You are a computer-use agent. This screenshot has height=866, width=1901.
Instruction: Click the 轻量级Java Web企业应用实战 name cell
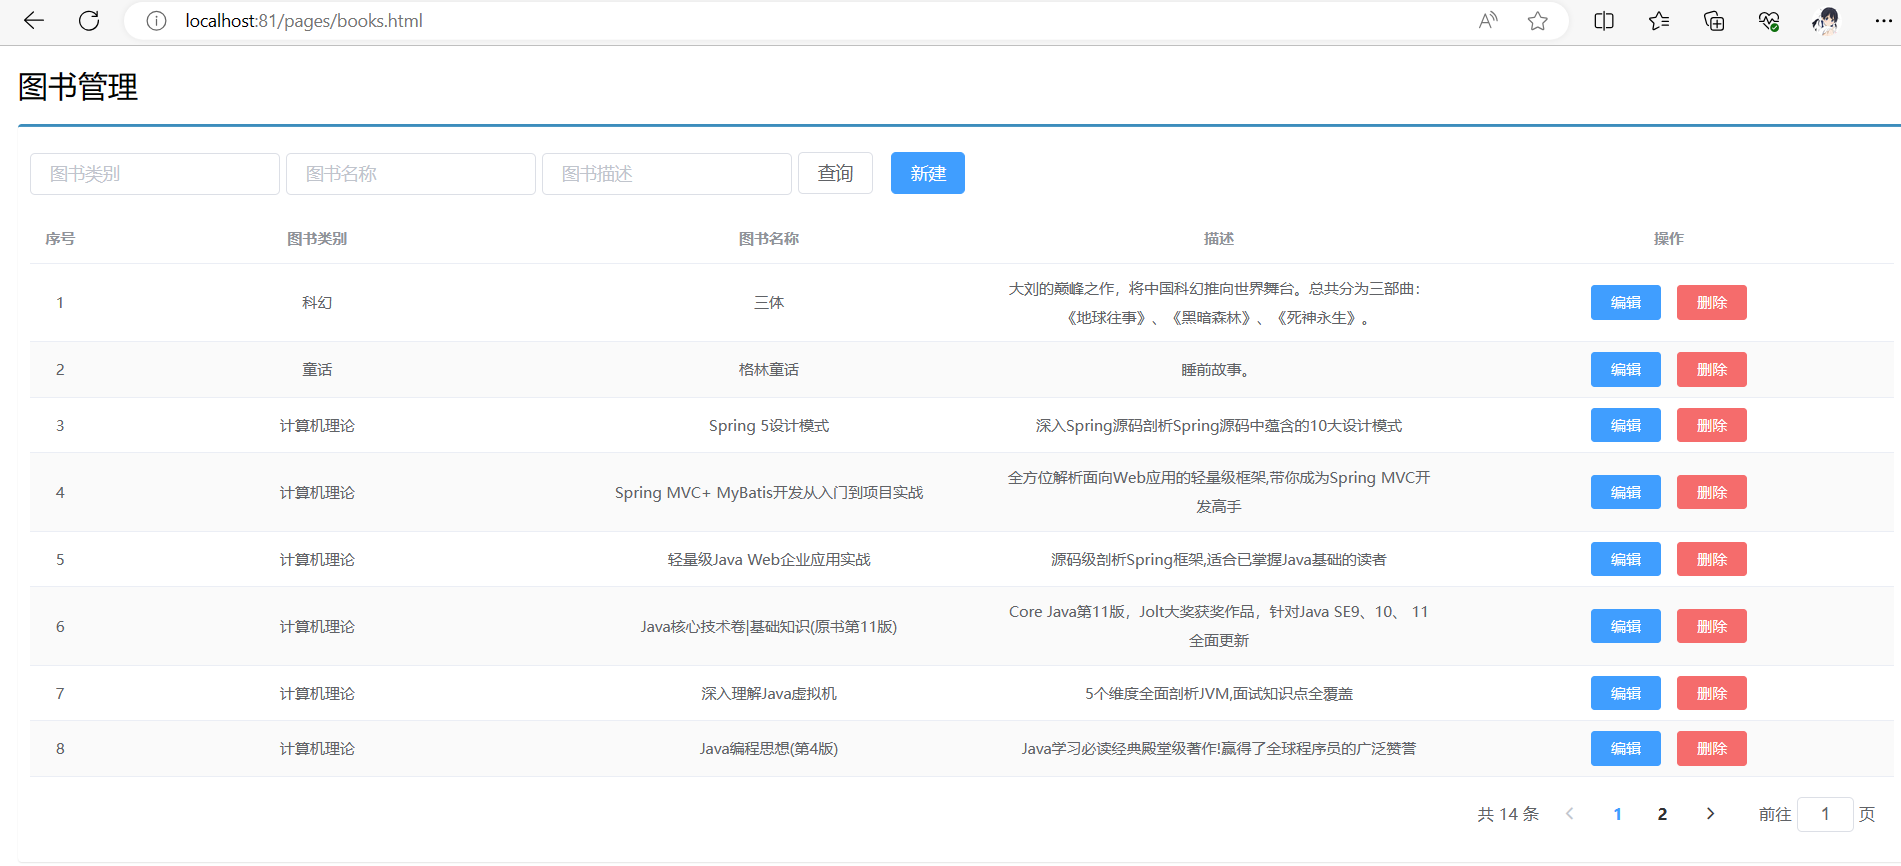[x=769, y=560]
